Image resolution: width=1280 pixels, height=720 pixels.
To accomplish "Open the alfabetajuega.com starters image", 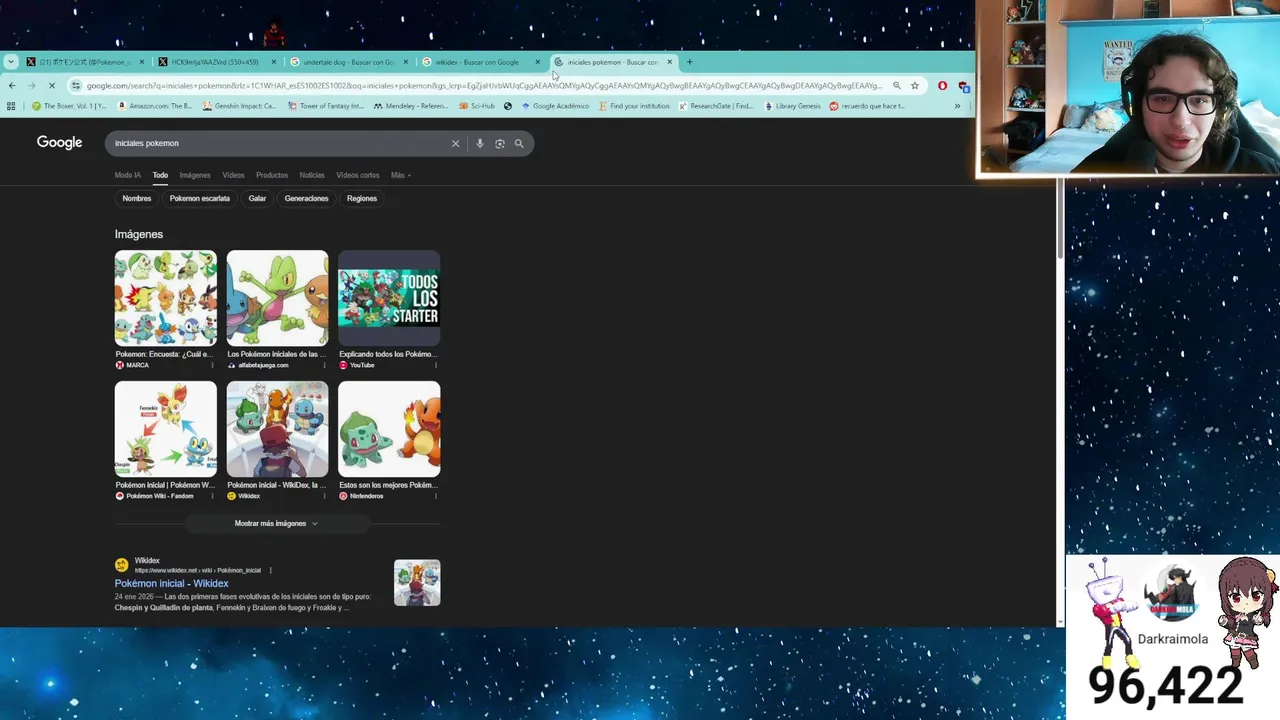I will tap(277, 298).
